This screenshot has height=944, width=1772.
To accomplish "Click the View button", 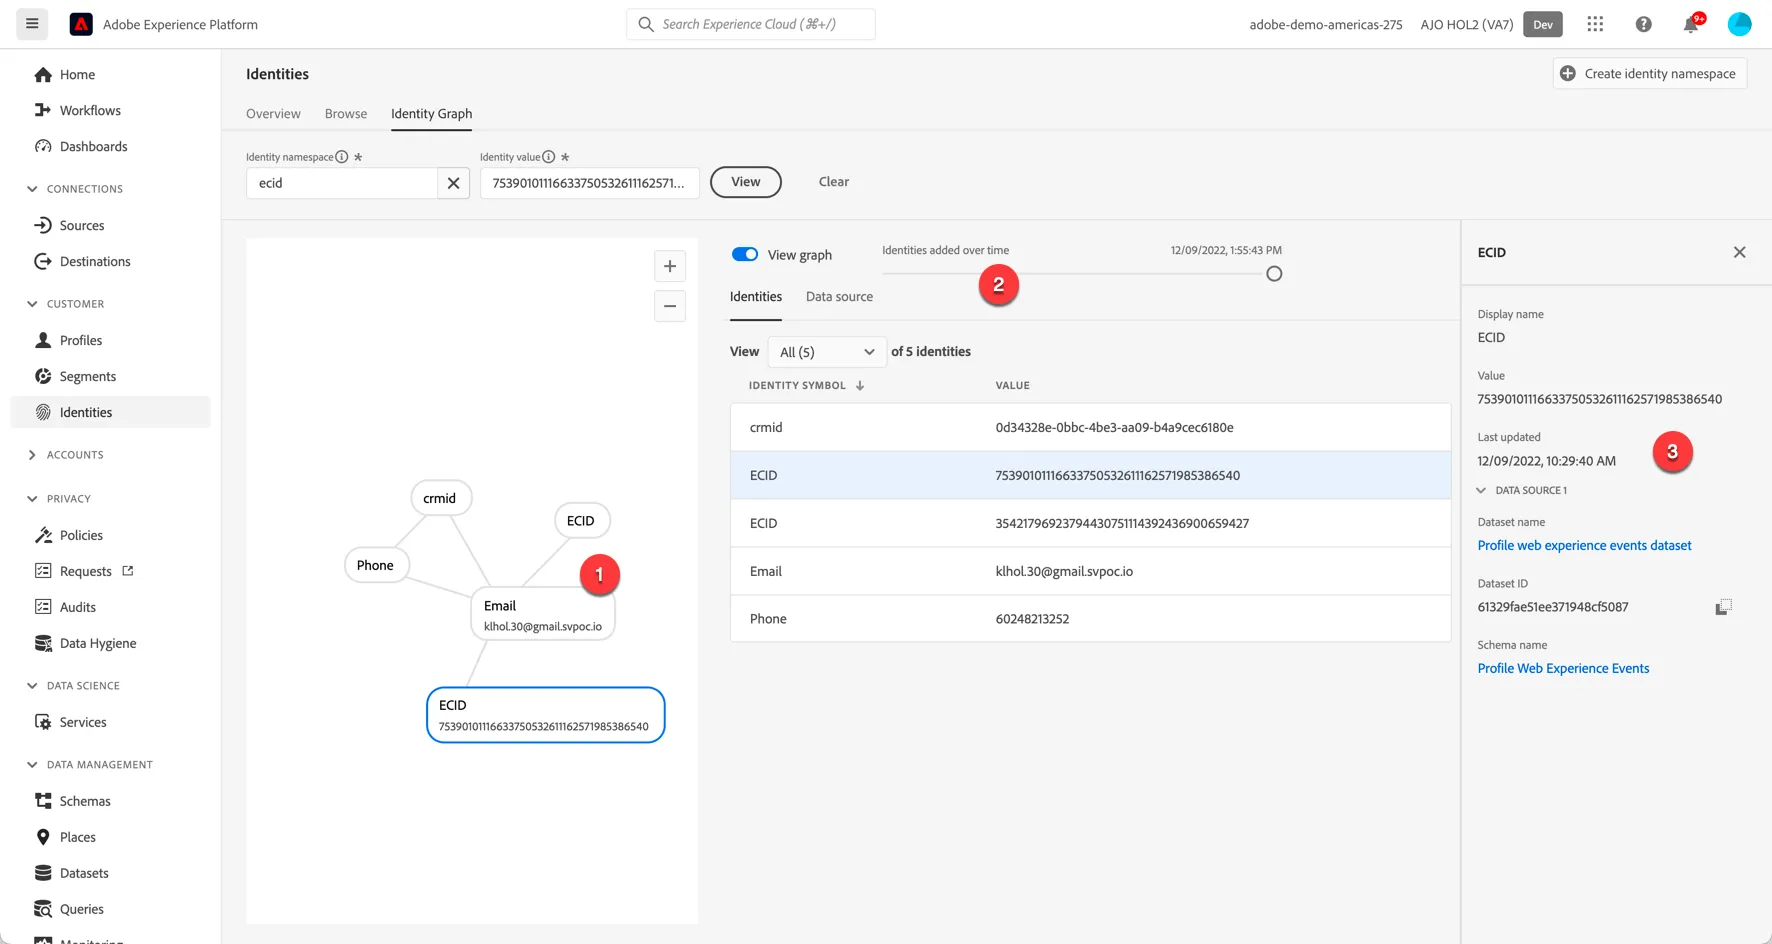I will point(746,182).
